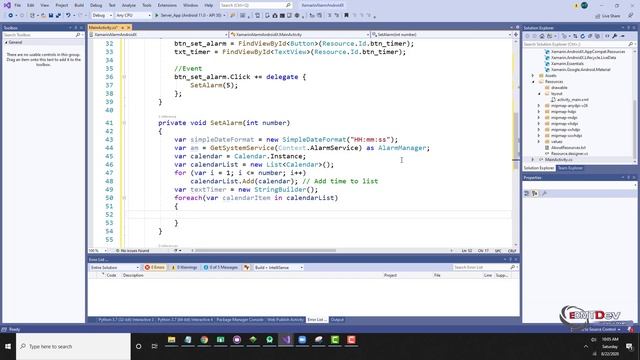The width and height of the screenshot is (640, 360).
Task: Click the editor horizontal scrollbar
Action: pyautogui.click(x=265, y=251)
